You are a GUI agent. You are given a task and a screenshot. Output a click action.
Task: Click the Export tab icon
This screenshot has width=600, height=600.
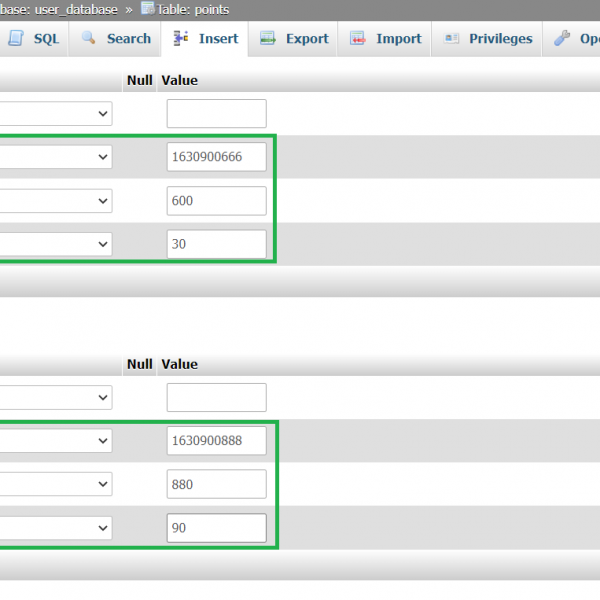coord(268,39)
